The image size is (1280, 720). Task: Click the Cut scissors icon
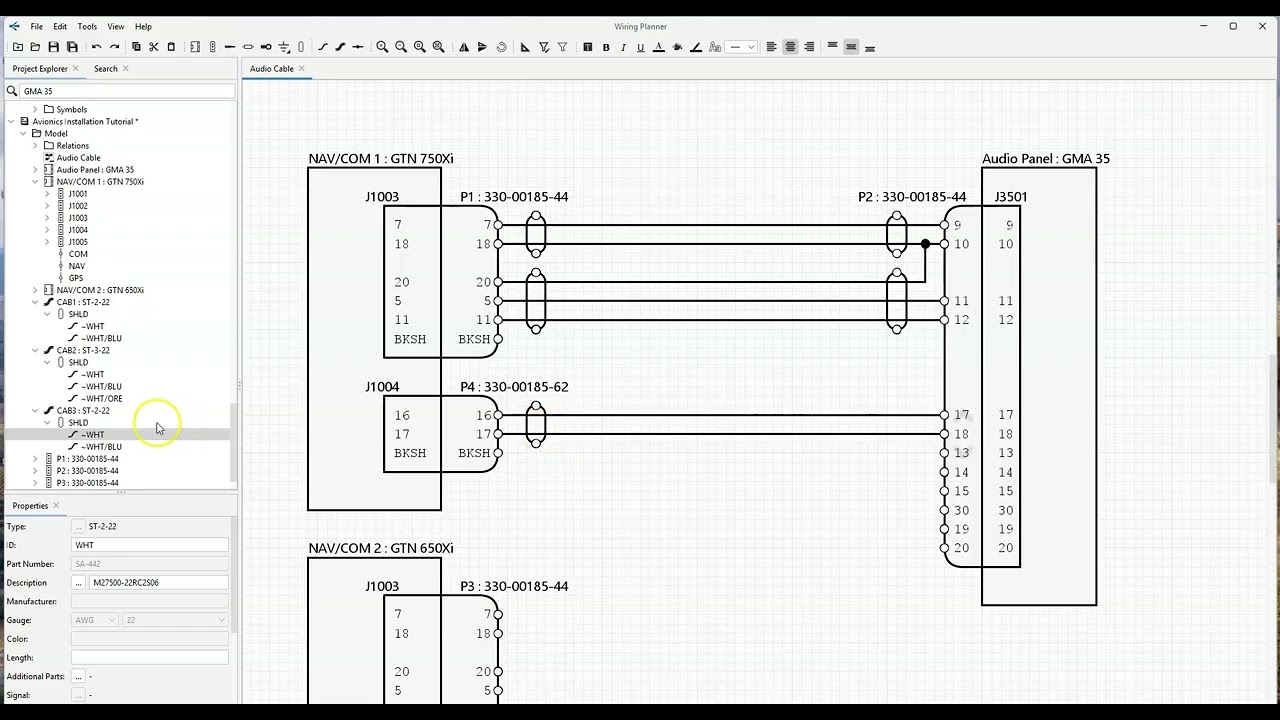tap(153, 47)
